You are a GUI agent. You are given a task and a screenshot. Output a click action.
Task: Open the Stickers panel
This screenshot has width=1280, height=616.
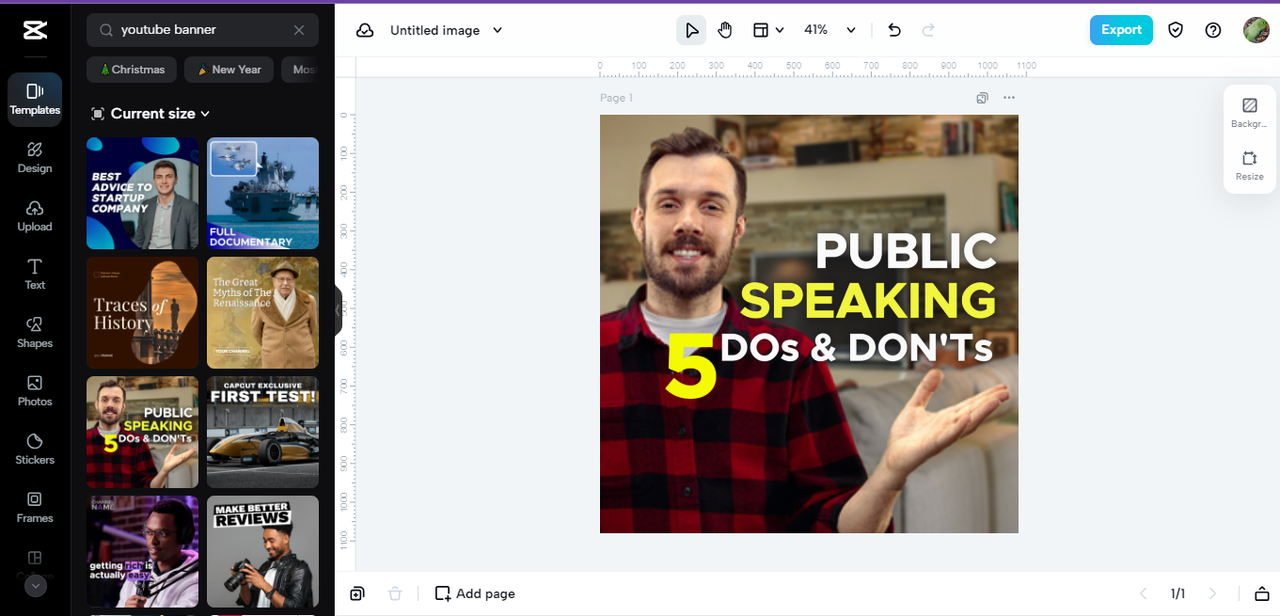(34, 449)
